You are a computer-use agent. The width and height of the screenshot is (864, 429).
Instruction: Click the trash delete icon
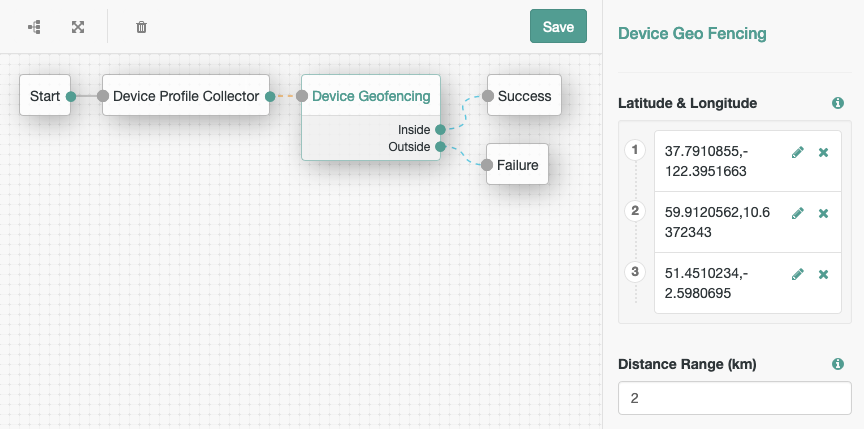tap(142, 26)
